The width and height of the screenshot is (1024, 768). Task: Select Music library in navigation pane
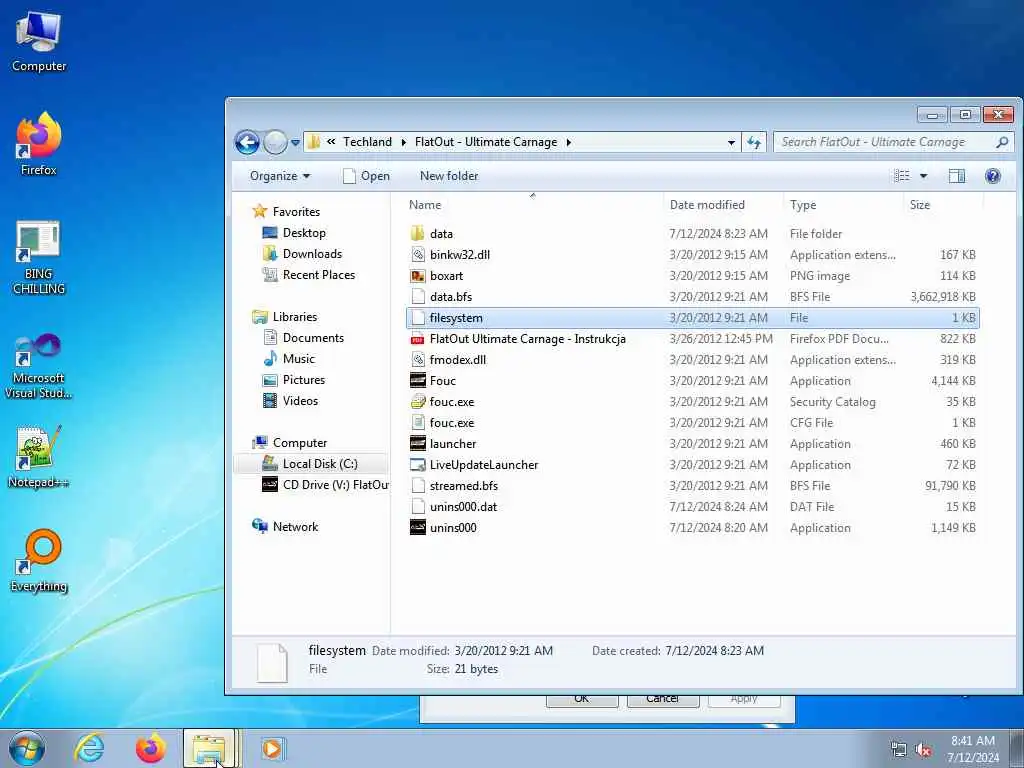pyautogui.click(x=298, y=359)
